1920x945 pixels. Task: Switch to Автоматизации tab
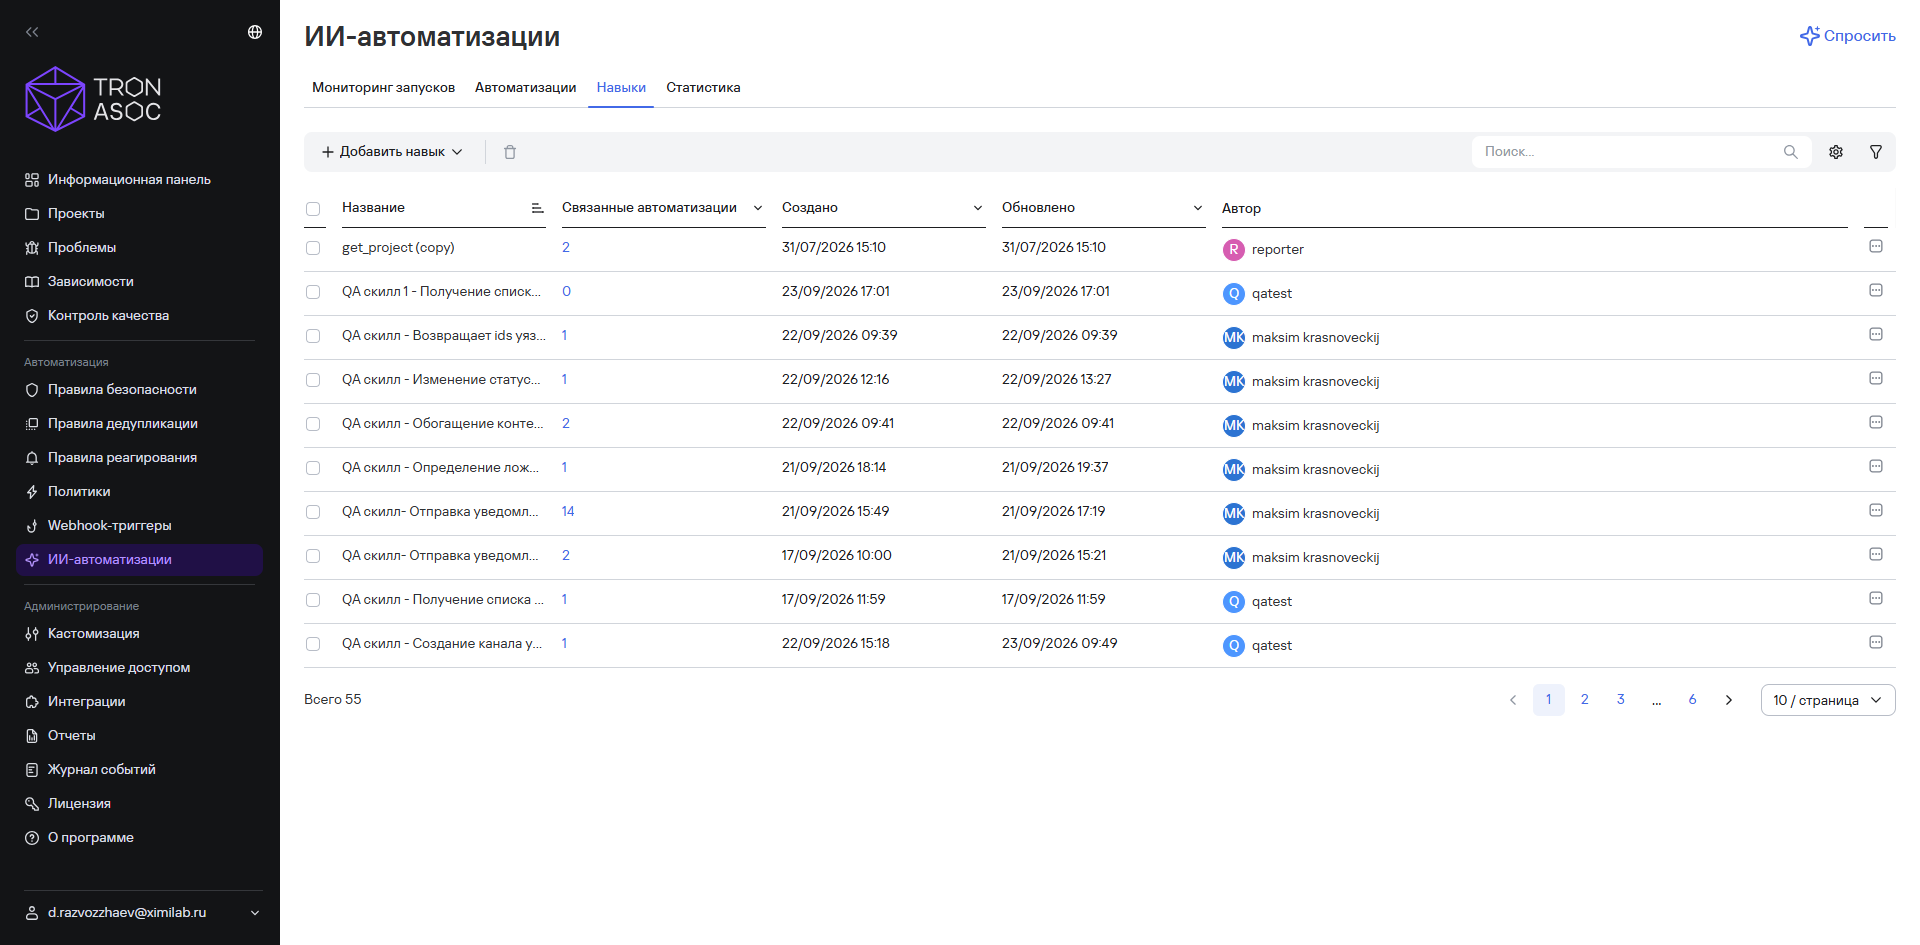coord(525,88)
